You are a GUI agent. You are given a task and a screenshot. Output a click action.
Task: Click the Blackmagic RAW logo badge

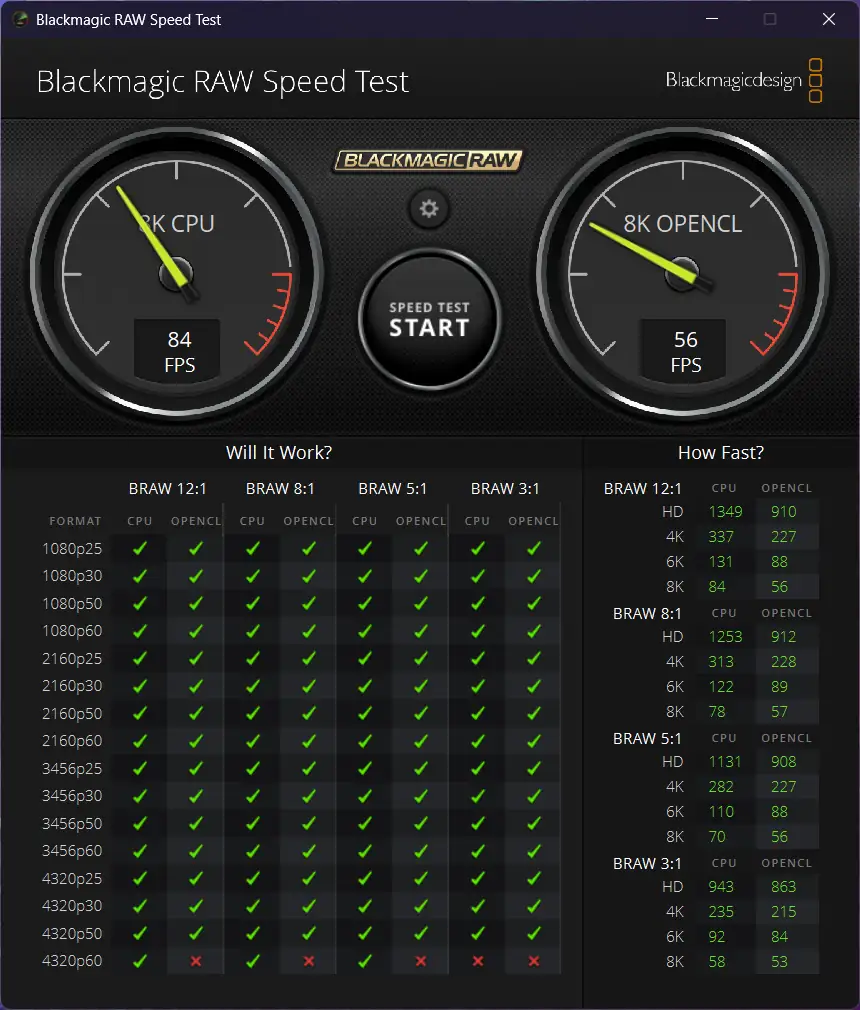point(428,160)
